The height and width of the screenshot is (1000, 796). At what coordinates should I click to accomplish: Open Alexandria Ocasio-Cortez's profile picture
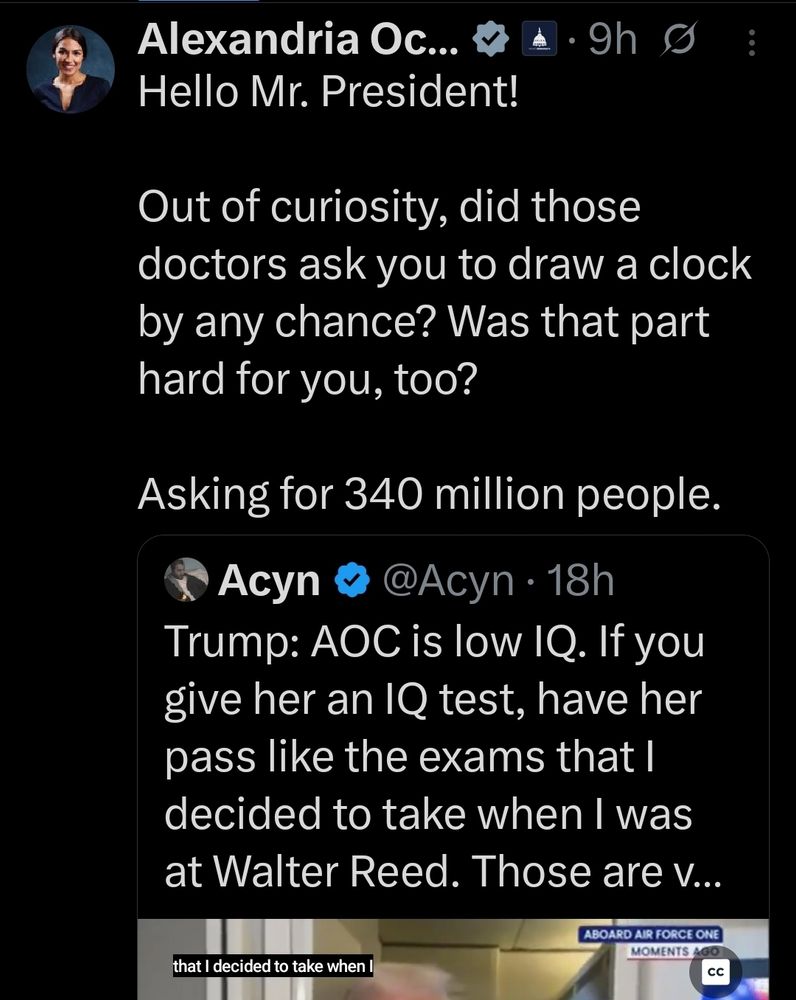(71, 67)
